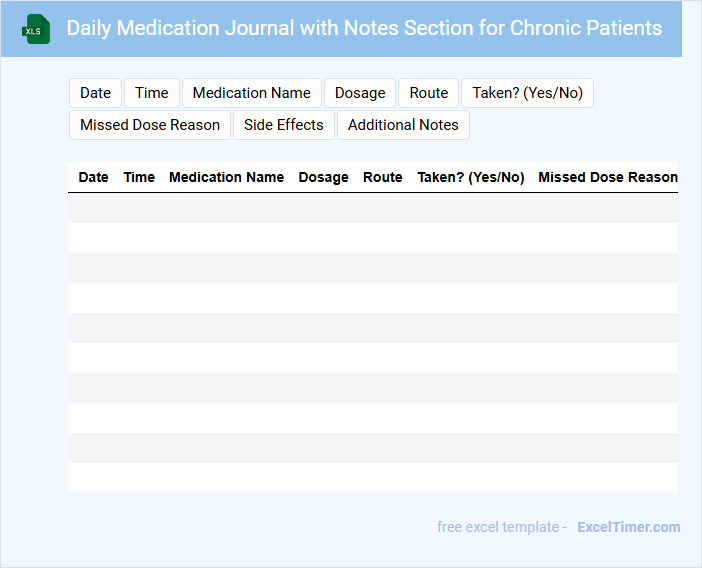This screenshot has height=568, width=702.
Task: Click the Dosage column header
Action: coord(323,177)
